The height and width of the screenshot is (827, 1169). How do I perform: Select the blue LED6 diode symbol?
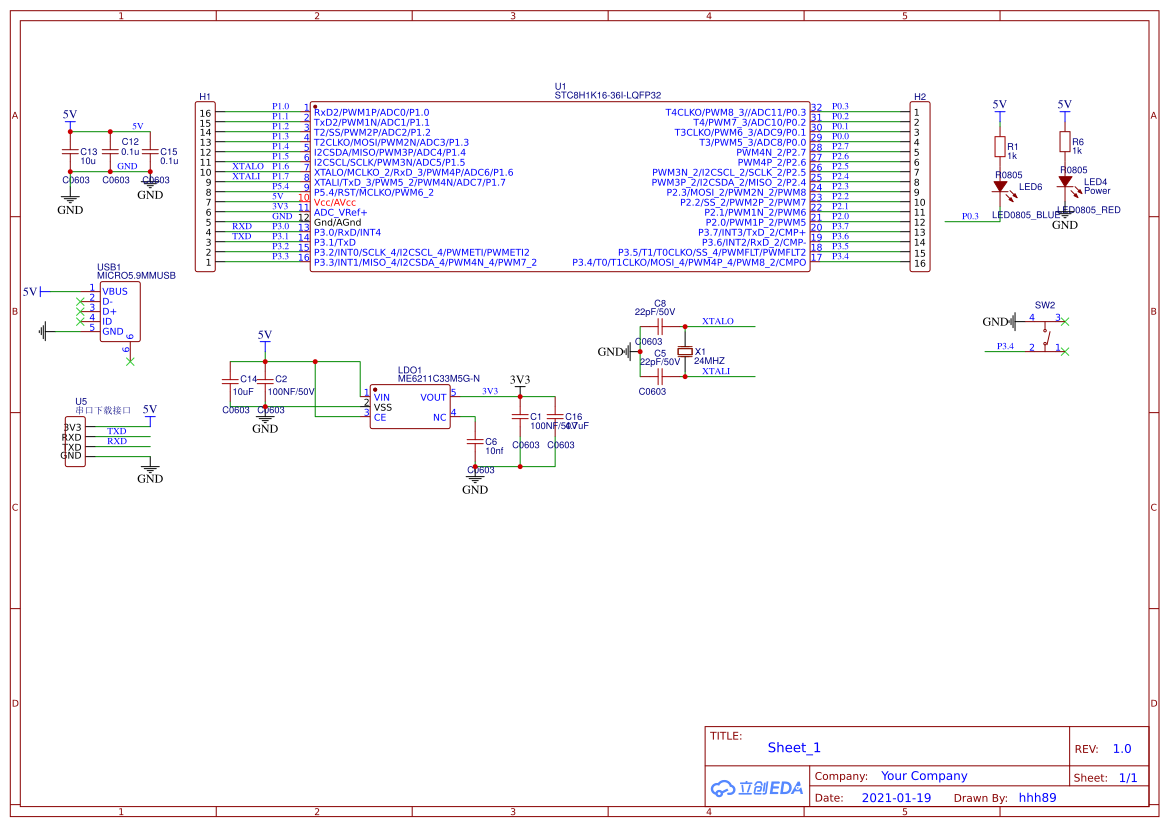[999, 187]
